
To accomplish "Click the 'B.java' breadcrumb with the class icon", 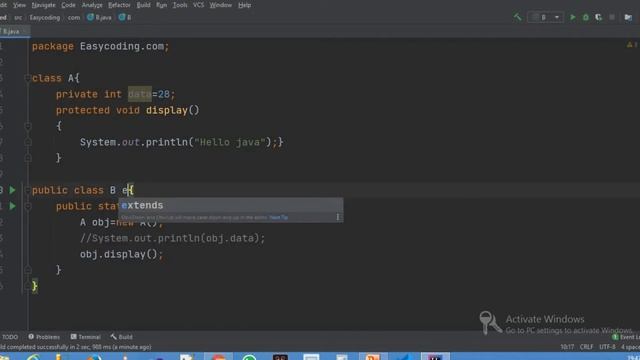I will click(x=99, y=18).
